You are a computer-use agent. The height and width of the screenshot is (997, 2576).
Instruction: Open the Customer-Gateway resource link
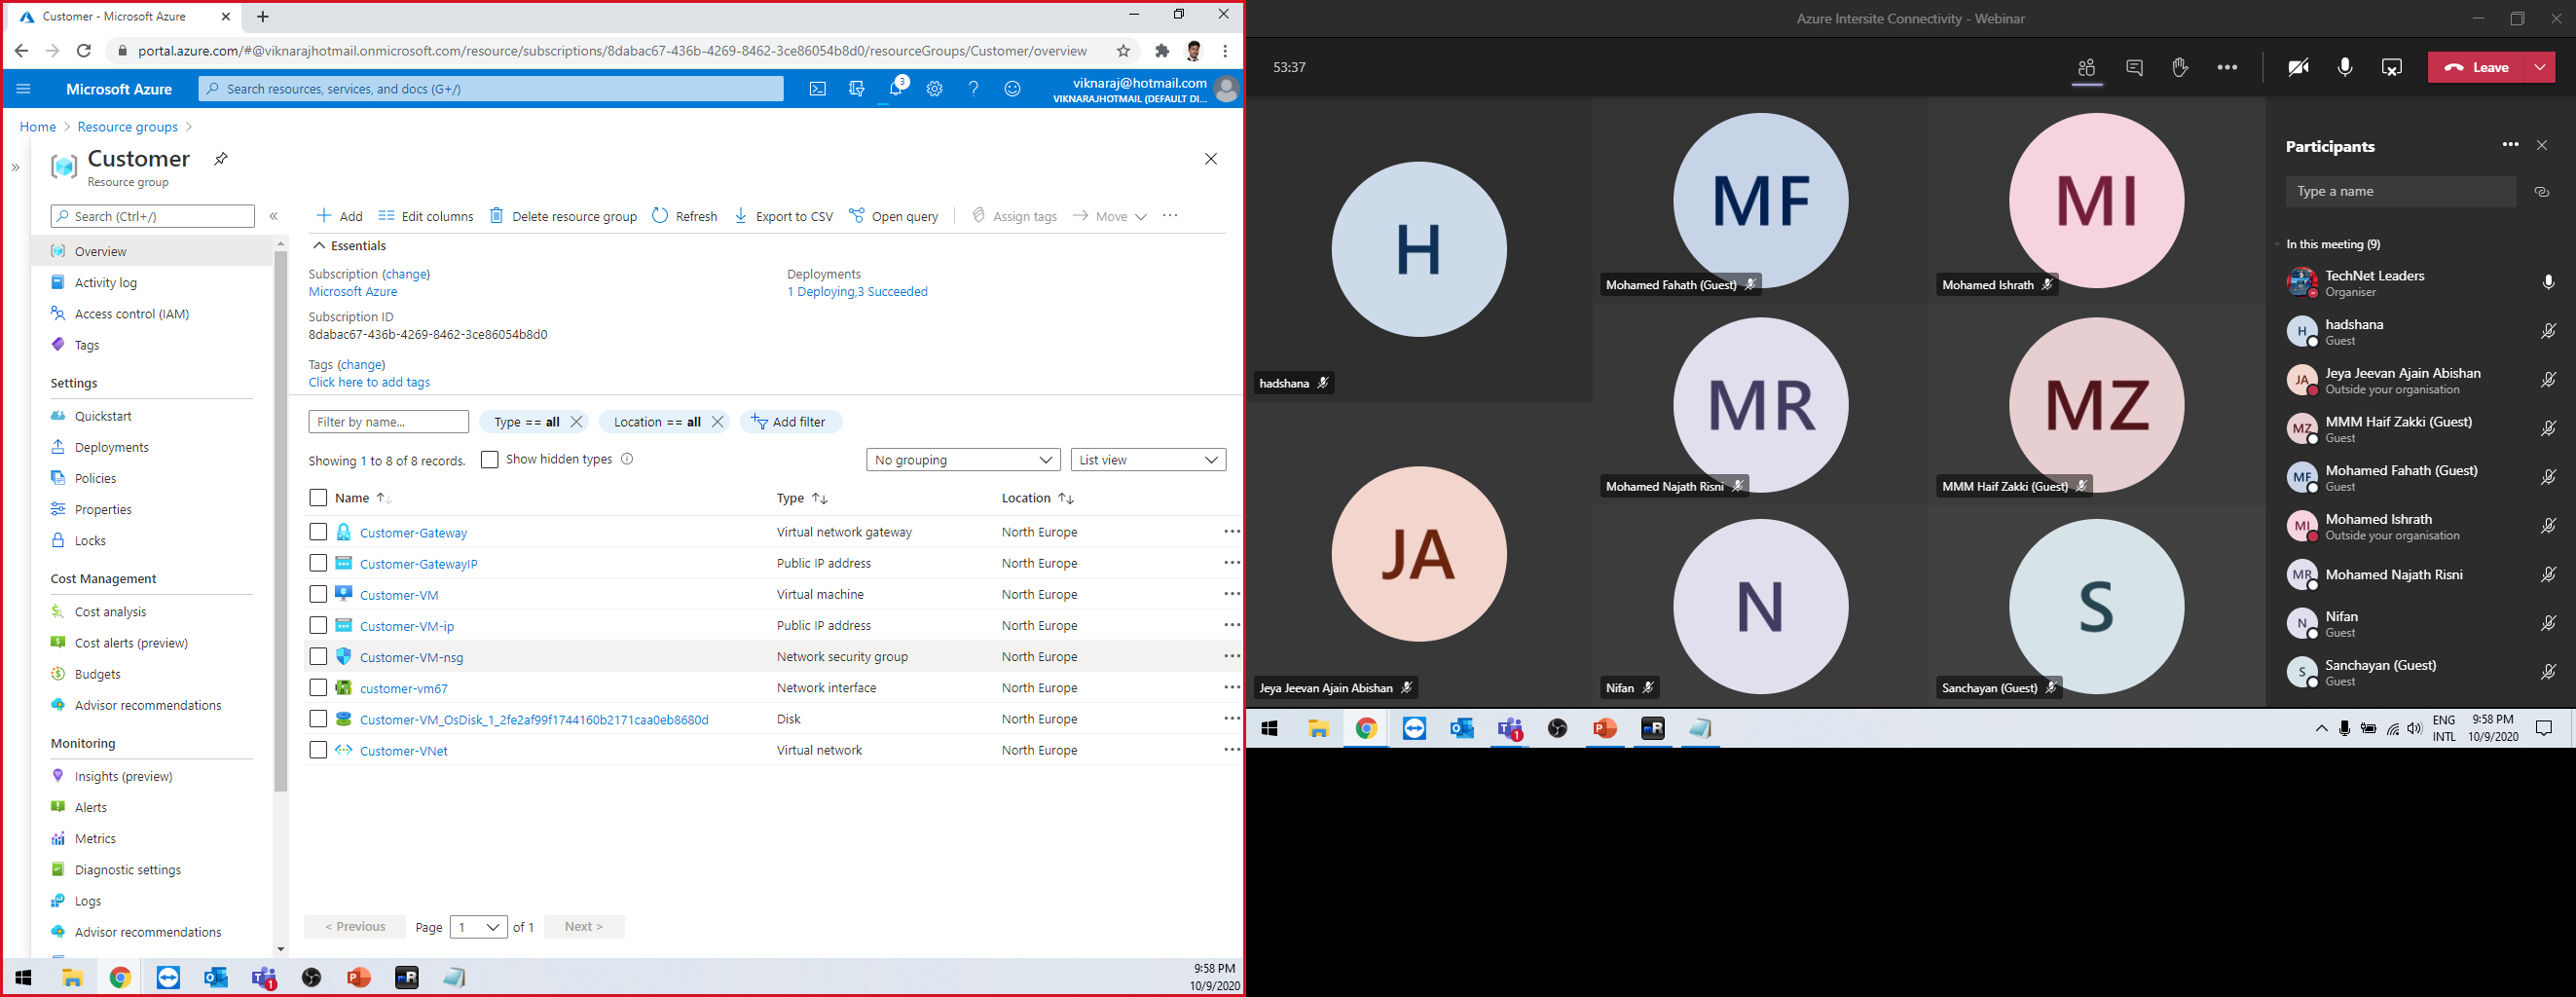click(413, 533)
